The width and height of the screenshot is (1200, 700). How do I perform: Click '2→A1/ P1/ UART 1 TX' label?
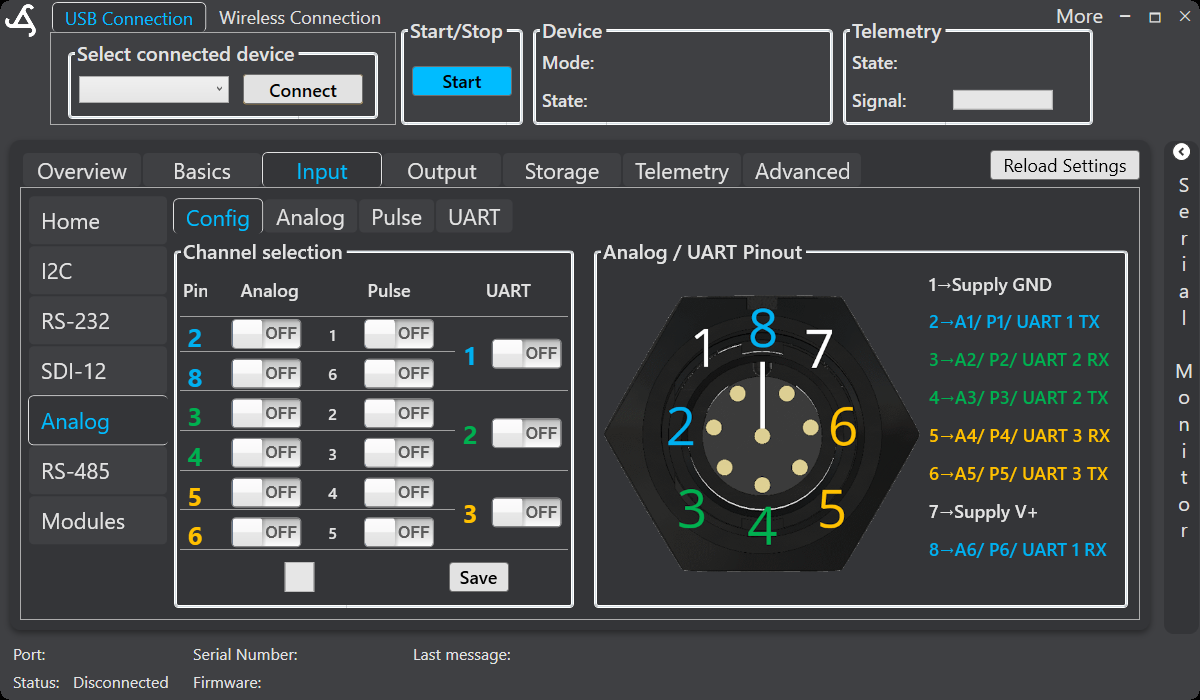click(x=1014, y=322)
